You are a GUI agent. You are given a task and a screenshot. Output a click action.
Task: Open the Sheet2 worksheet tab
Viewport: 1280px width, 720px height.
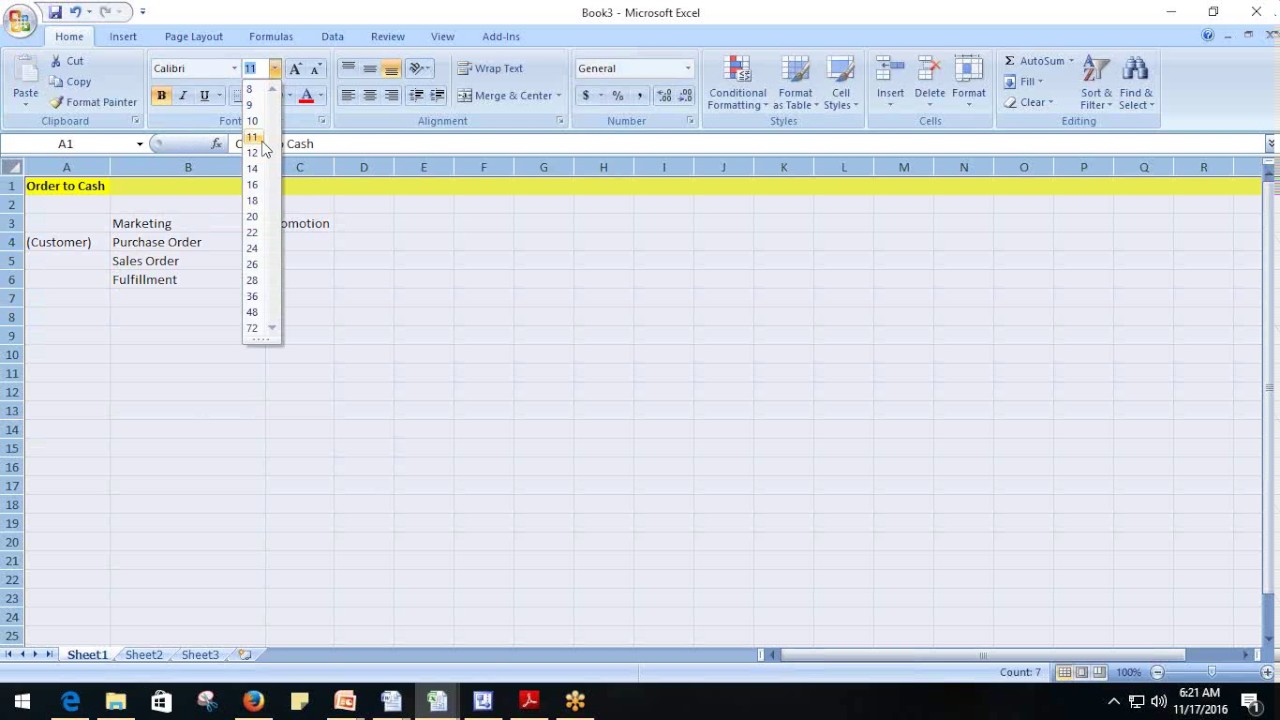(144, 655)
